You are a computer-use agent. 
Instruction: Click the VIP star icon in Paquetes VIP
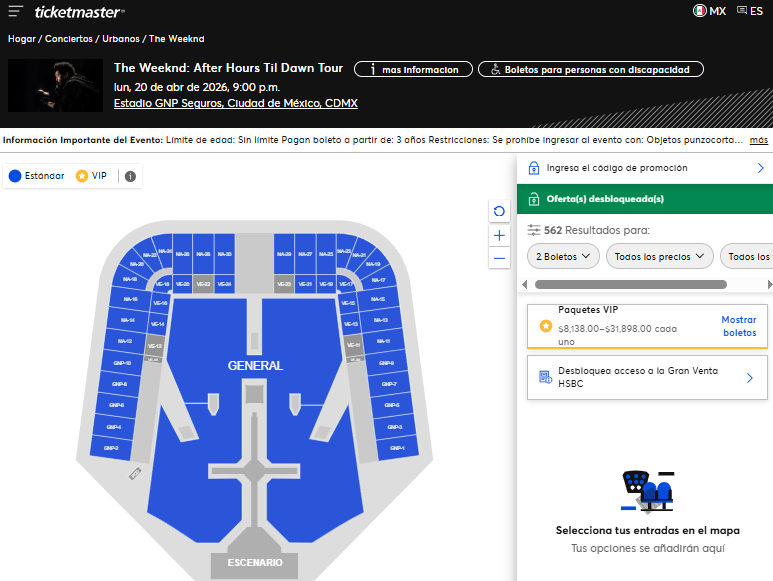click(x=546, y=326)
